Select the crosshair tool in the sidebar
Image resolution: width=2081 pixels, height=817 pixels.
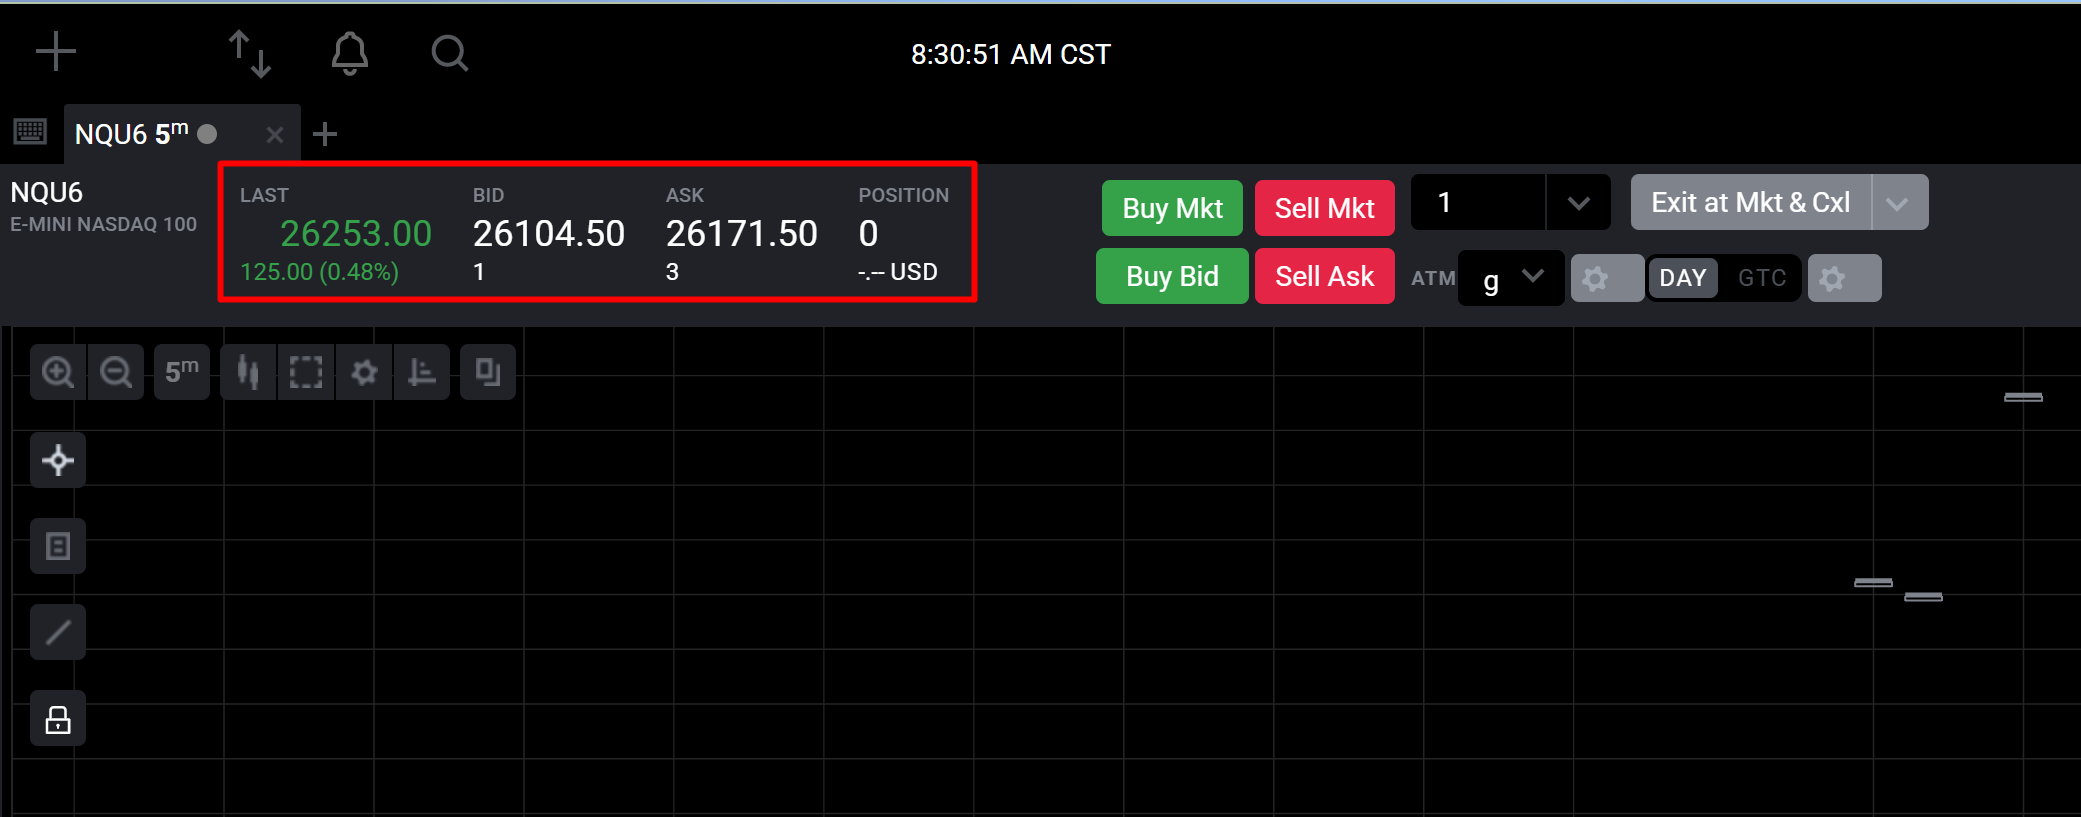point(57,460)
